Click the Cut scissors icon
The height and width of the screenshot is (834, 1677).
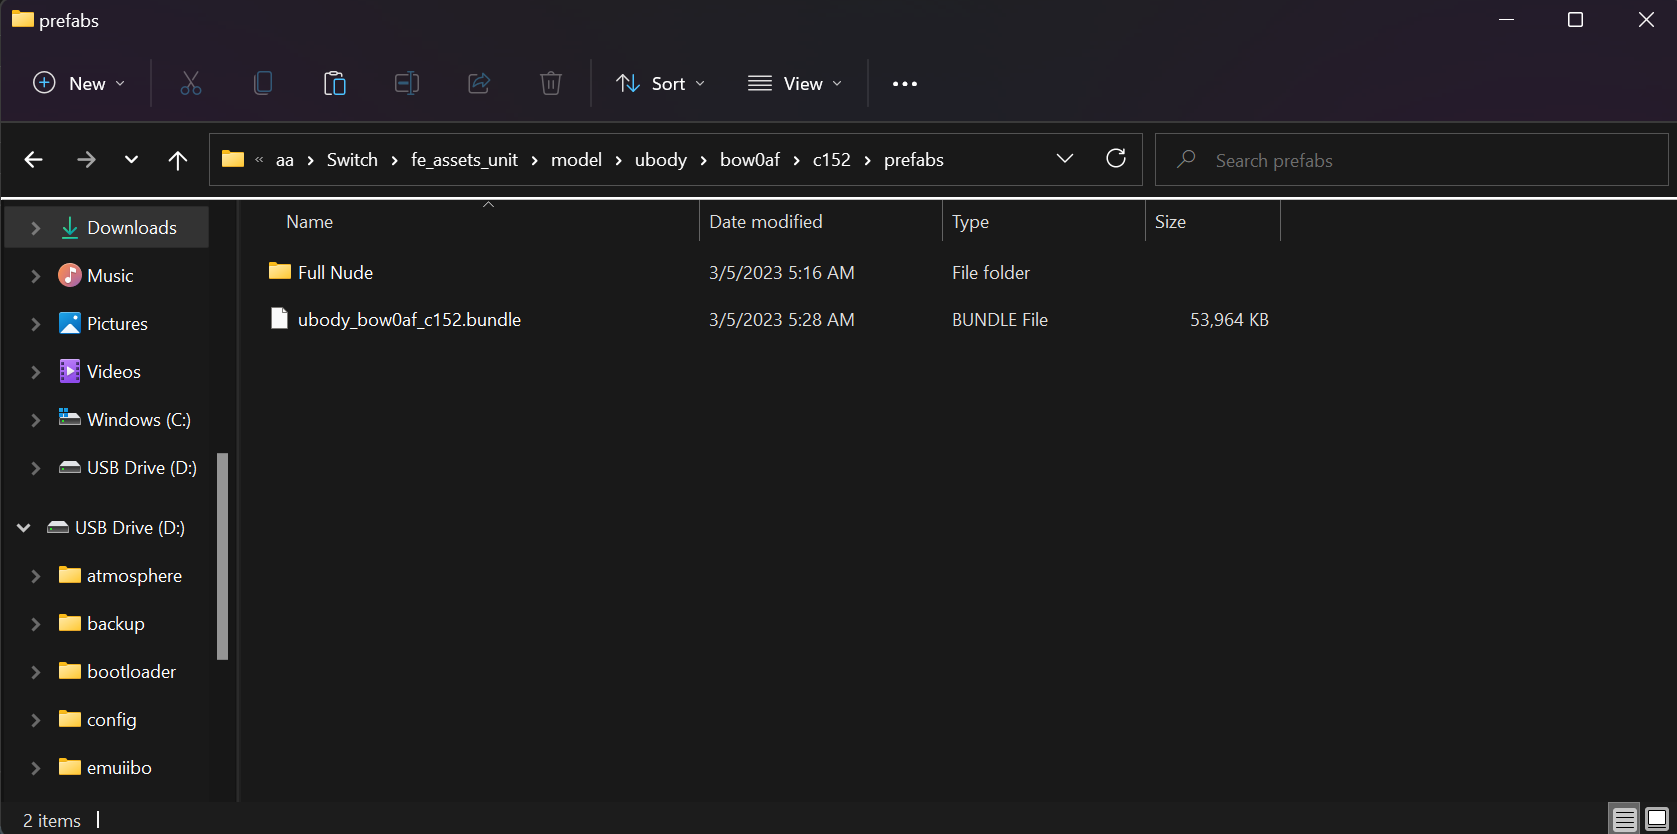(190, 84)
